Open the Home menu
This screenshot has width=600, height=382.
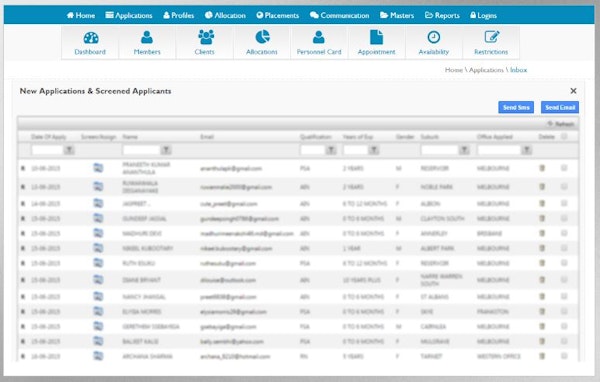[81, 15]
